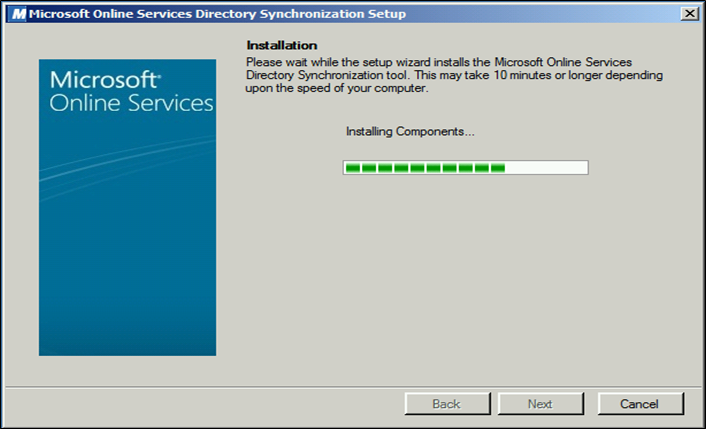This screenshot has width=706, height=429.
Task: Close the setup window with X
Action: [690, 14]
